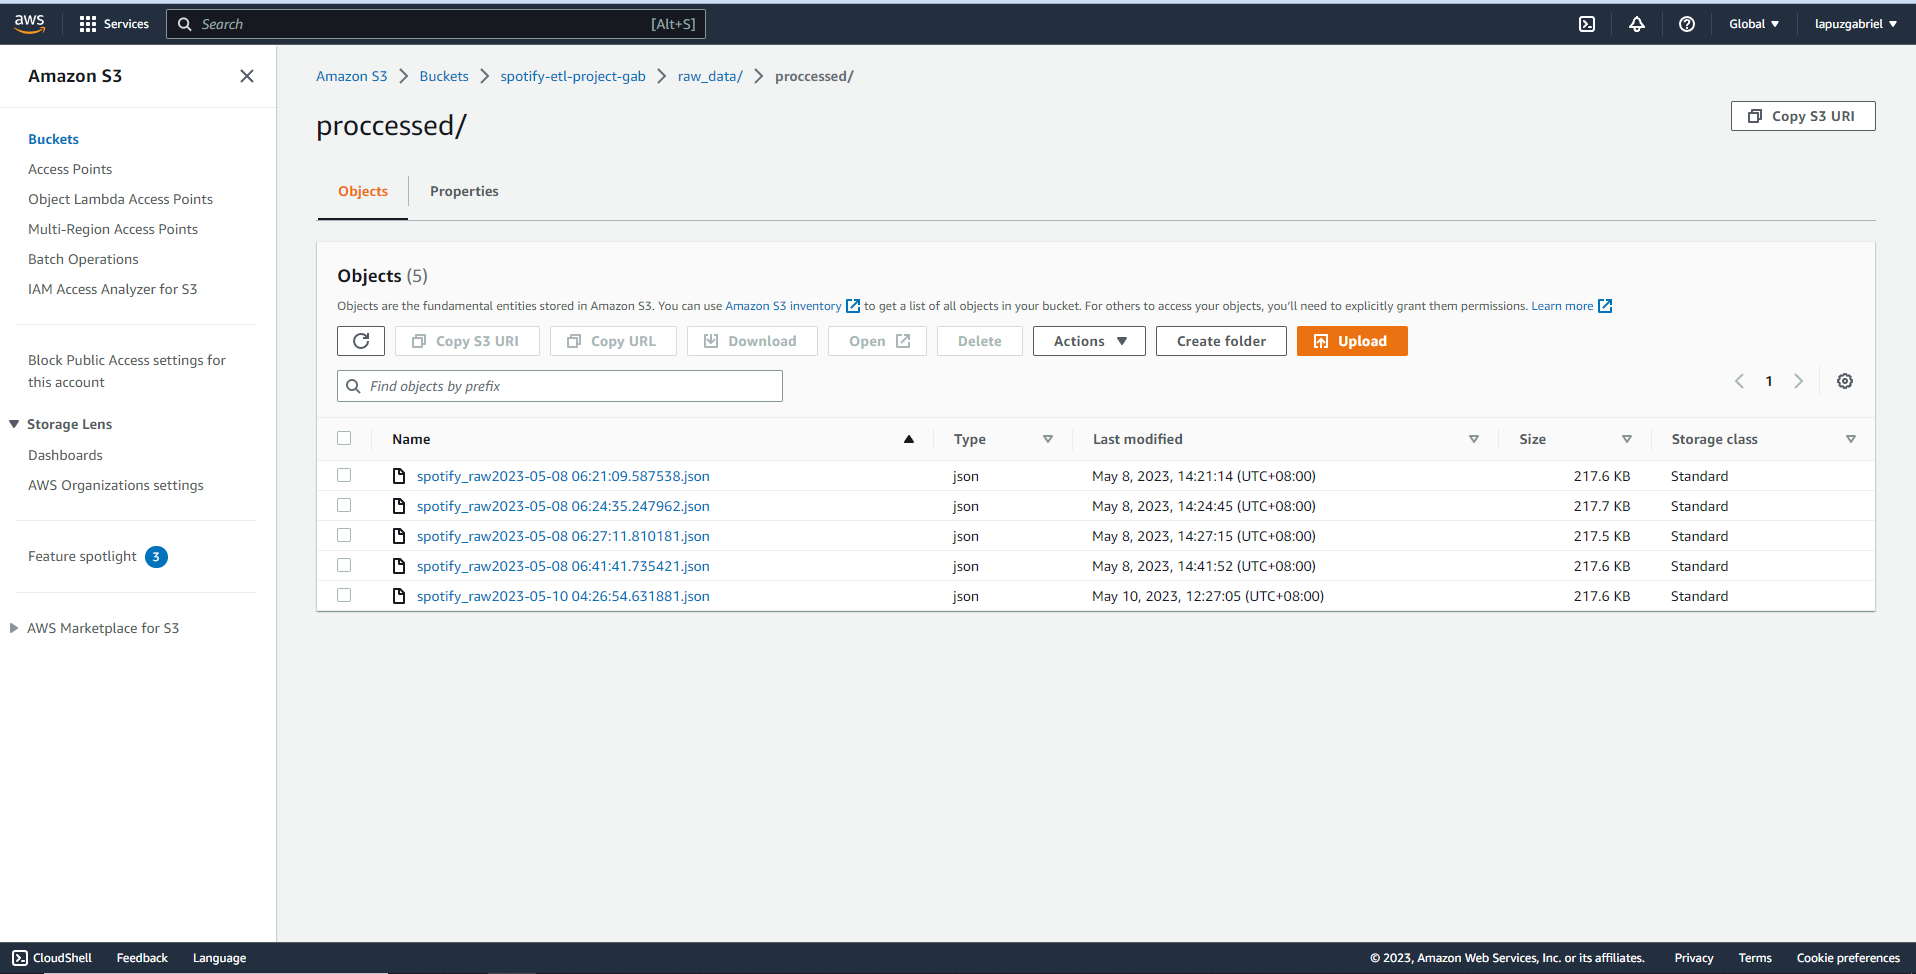Switch to the Properties tab
This screenshot has width=1916, height=974.
464,191
